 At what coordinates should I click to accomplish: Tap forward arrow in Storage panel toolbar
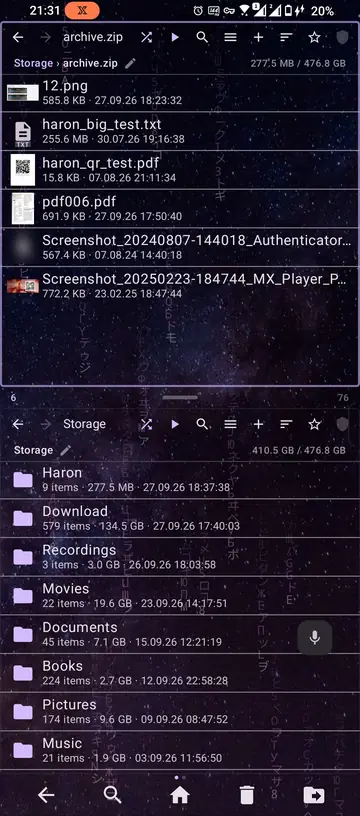[x=46, y=424]
